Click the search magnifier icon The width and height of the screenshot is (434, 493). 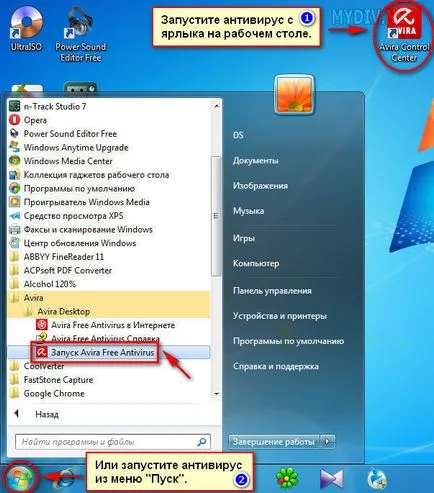201,442
